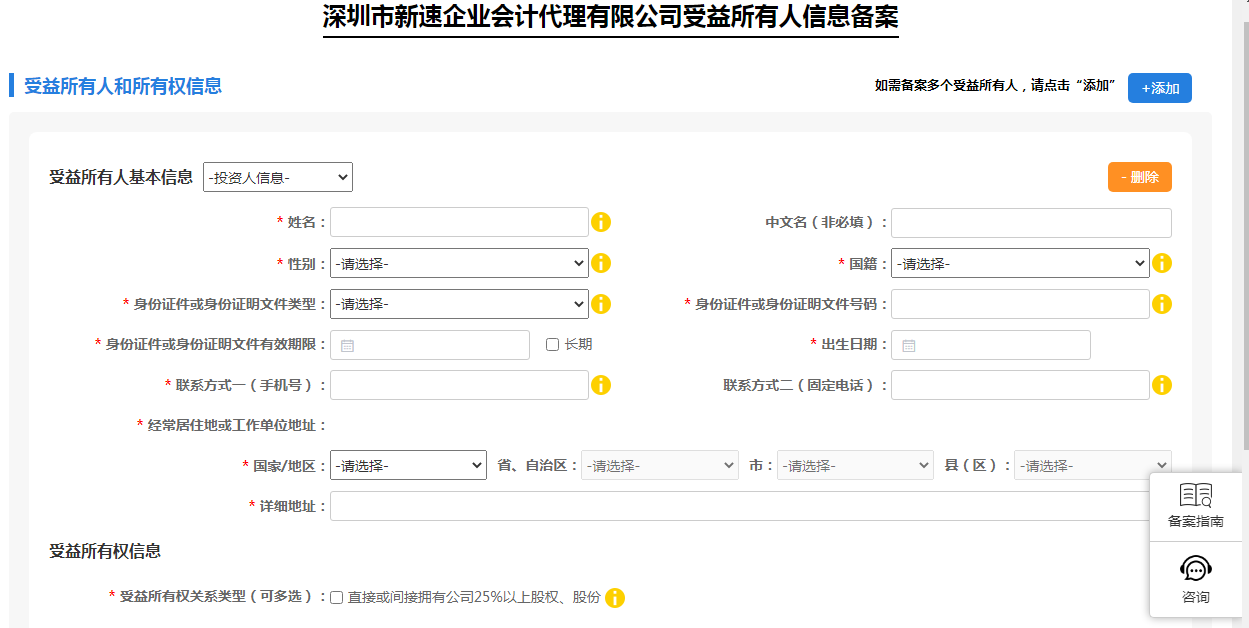Open the 咨询 headset icon
1249x628 pixels.
pos(1195,580)
